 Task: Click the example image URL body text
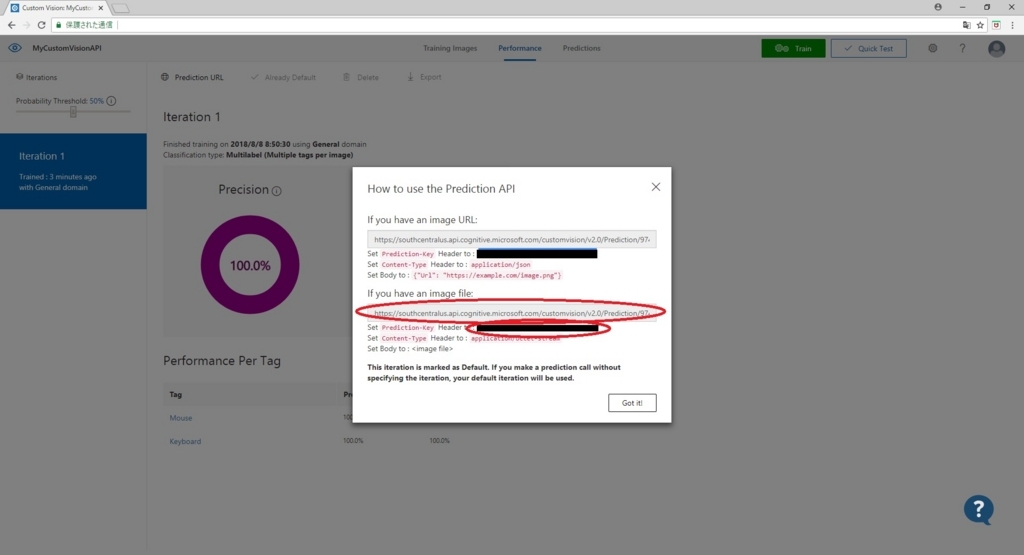click(x=487, y=276)
